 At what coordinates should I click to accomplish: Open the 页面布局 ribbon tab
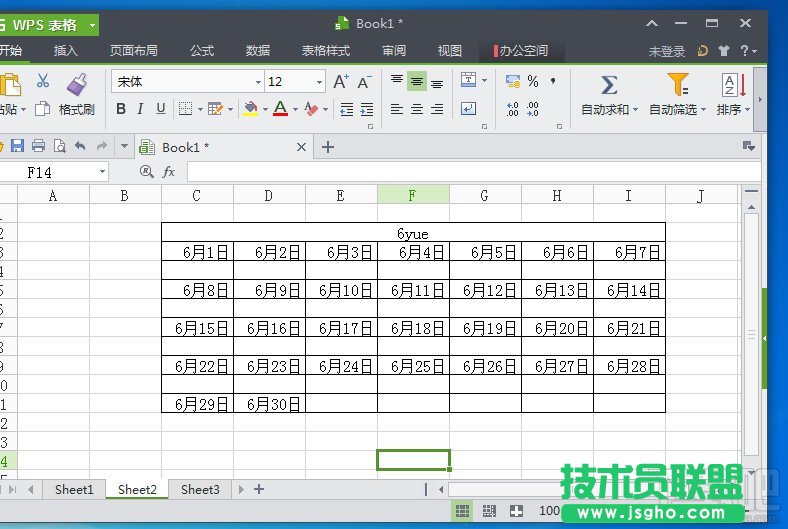pos(133,51)
